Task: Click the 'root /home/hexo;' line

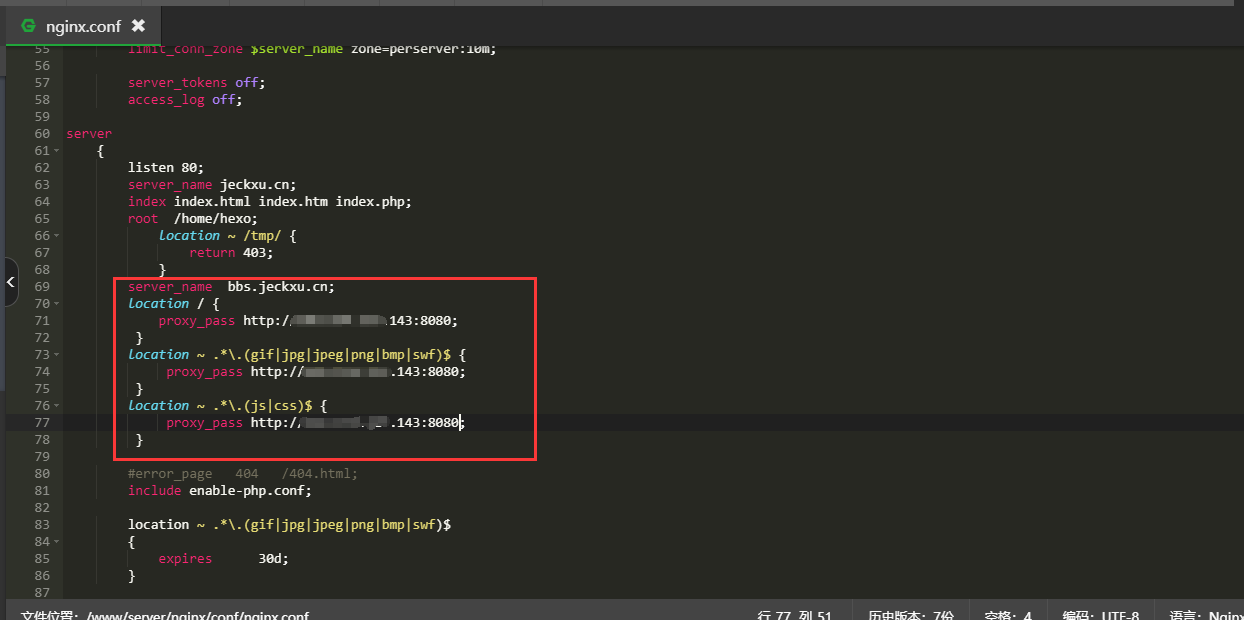Action: 193,218
